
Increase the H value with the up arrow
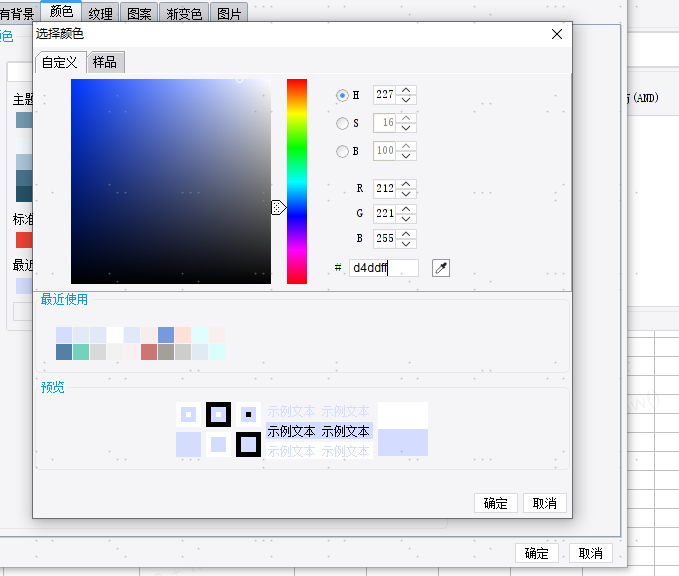point(406,90)
